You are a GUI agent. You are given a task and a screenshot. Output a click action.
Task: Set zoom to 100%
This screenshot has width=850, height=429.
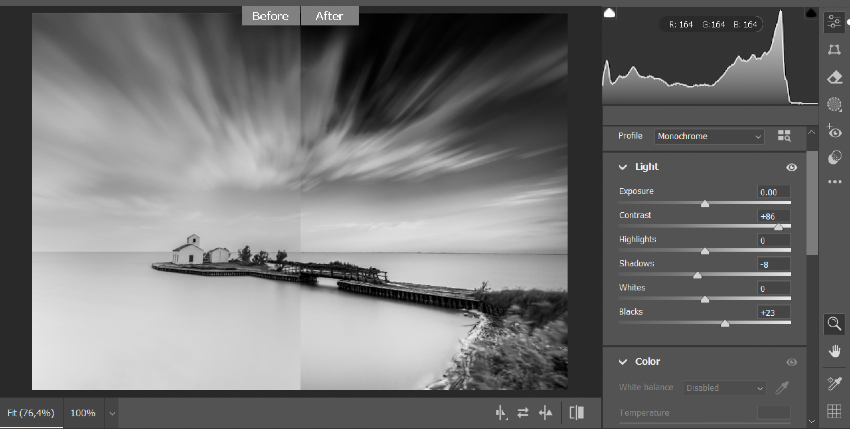click(83, 413)
